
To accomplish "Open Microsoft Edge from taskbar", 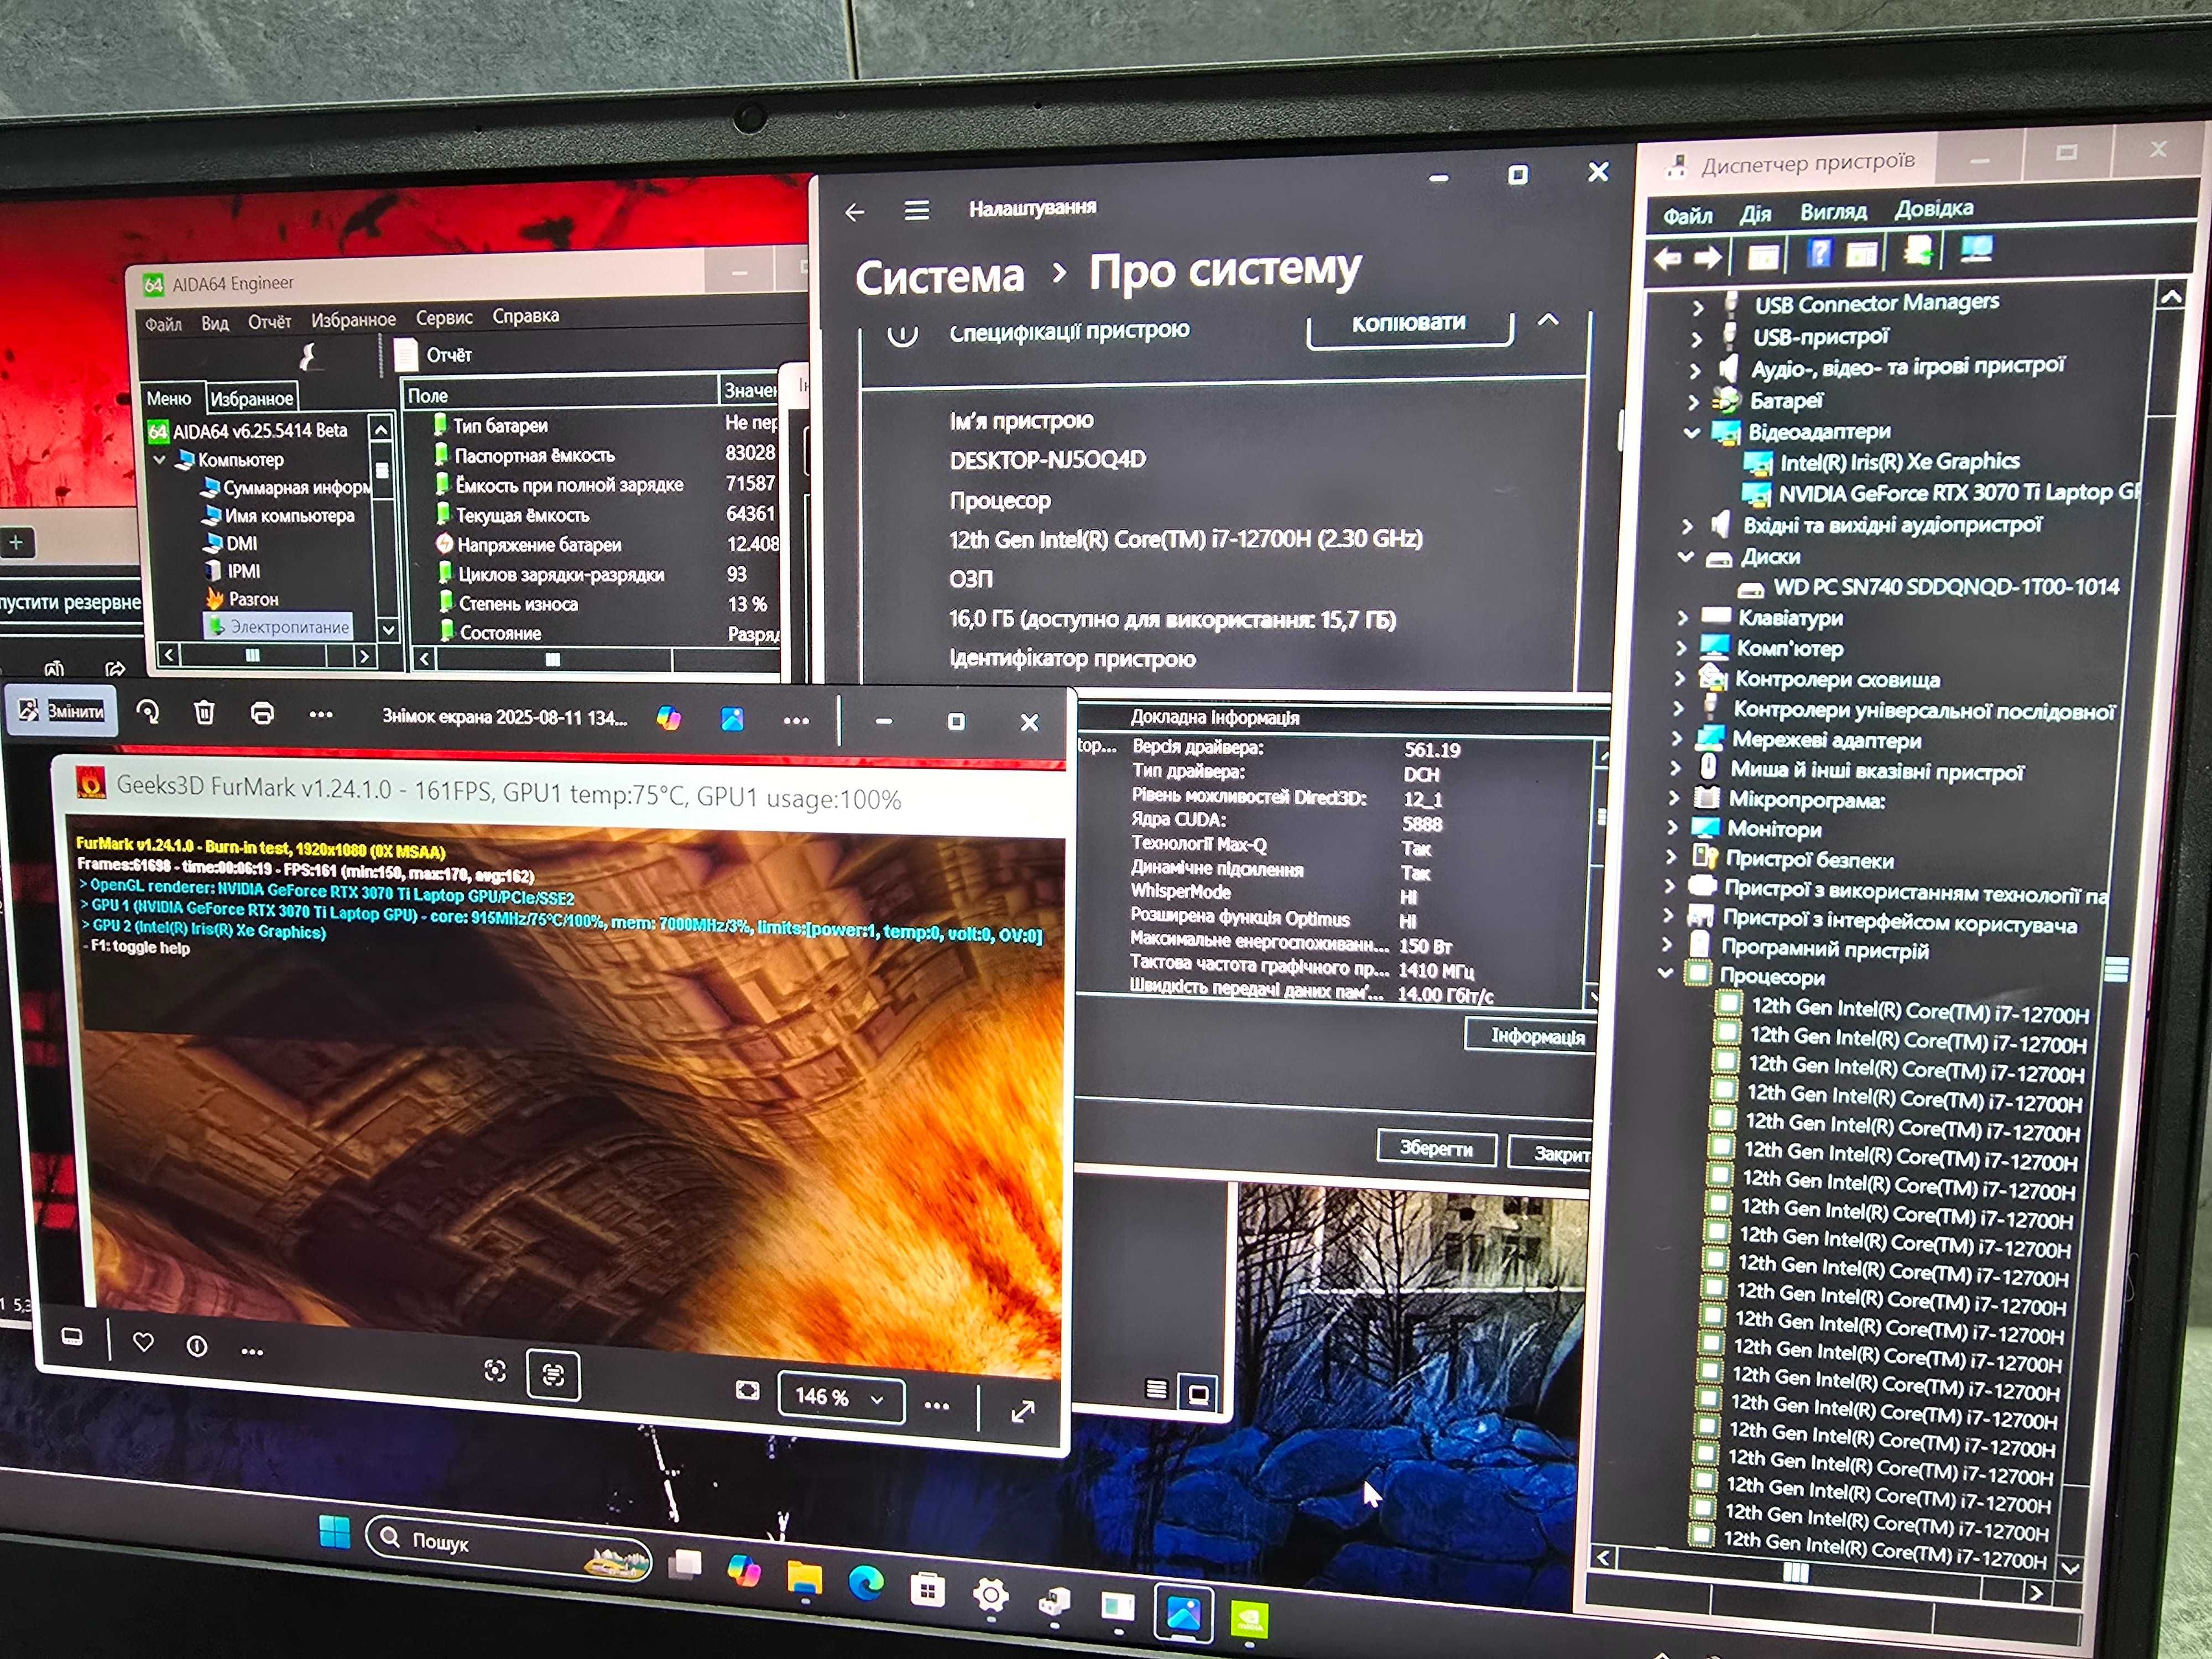I will pyautogui.click(x=866, y=1582).
